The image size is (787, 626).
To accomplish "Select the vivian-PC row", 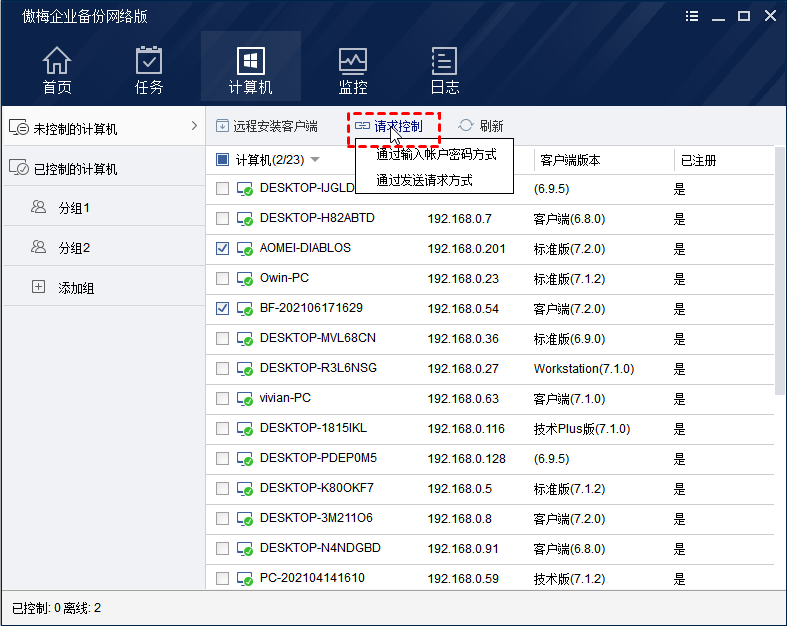I will click(285, 398).
